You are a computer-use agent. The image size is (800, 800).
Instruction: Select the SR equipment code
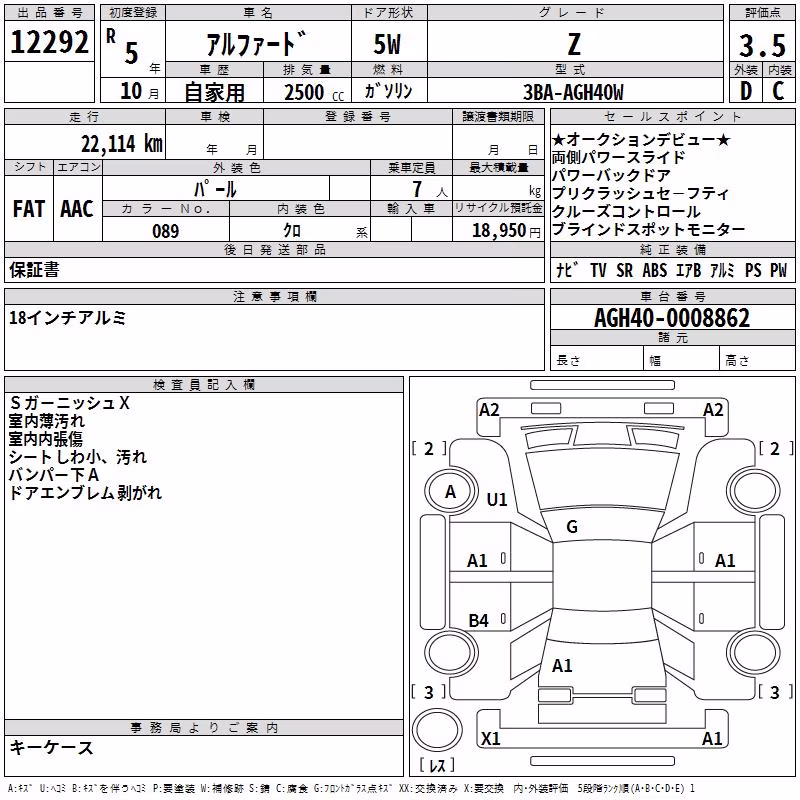coord(624,270)
